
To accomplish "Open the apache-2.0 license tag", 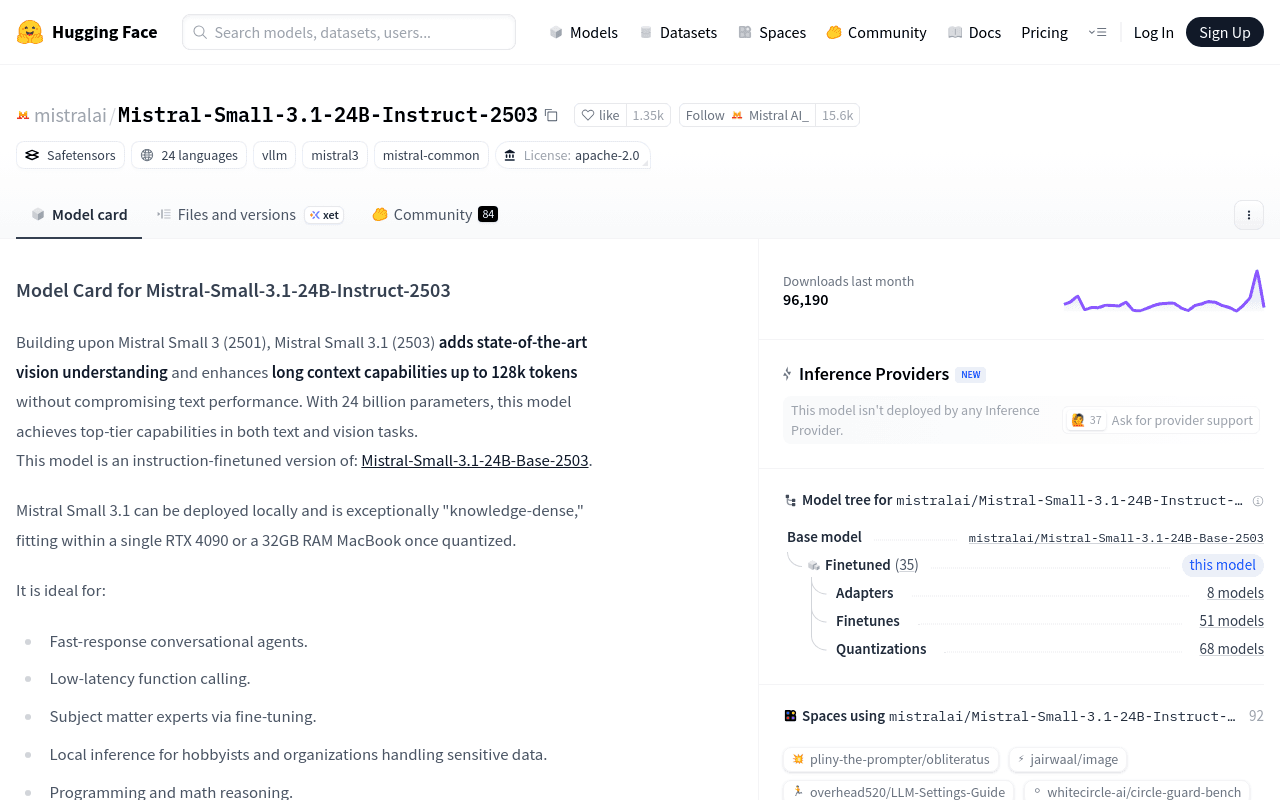I will click(x=573, y=155).
